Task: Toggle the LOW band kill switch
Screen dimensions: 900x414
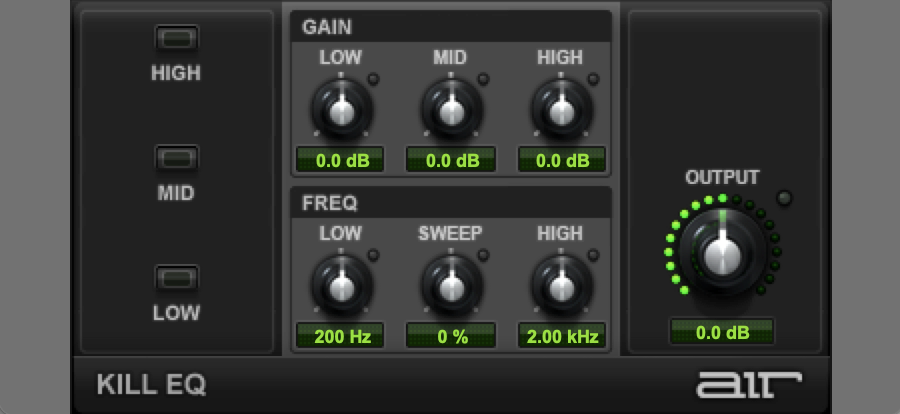Action: coord(176,278)
